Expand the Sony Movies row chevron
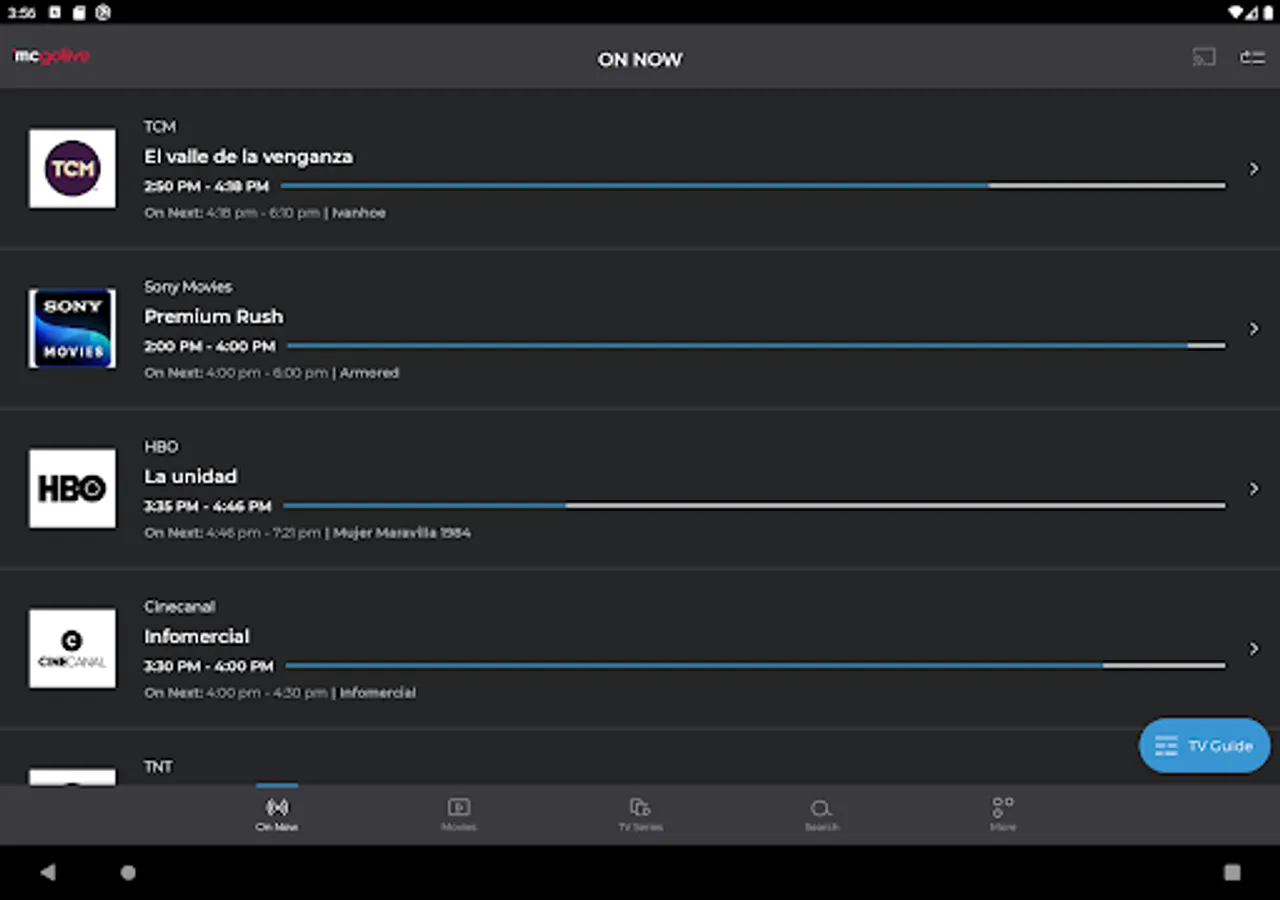 [1254, 329]
